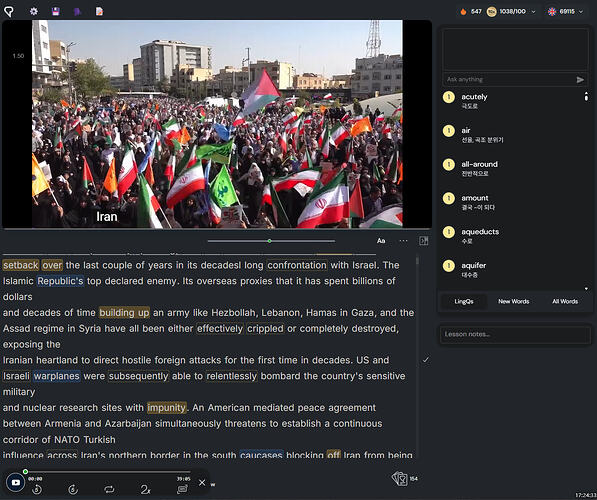Switch to the New Words tab
Viewport: 597px width, 500px height.
[514, 301]
